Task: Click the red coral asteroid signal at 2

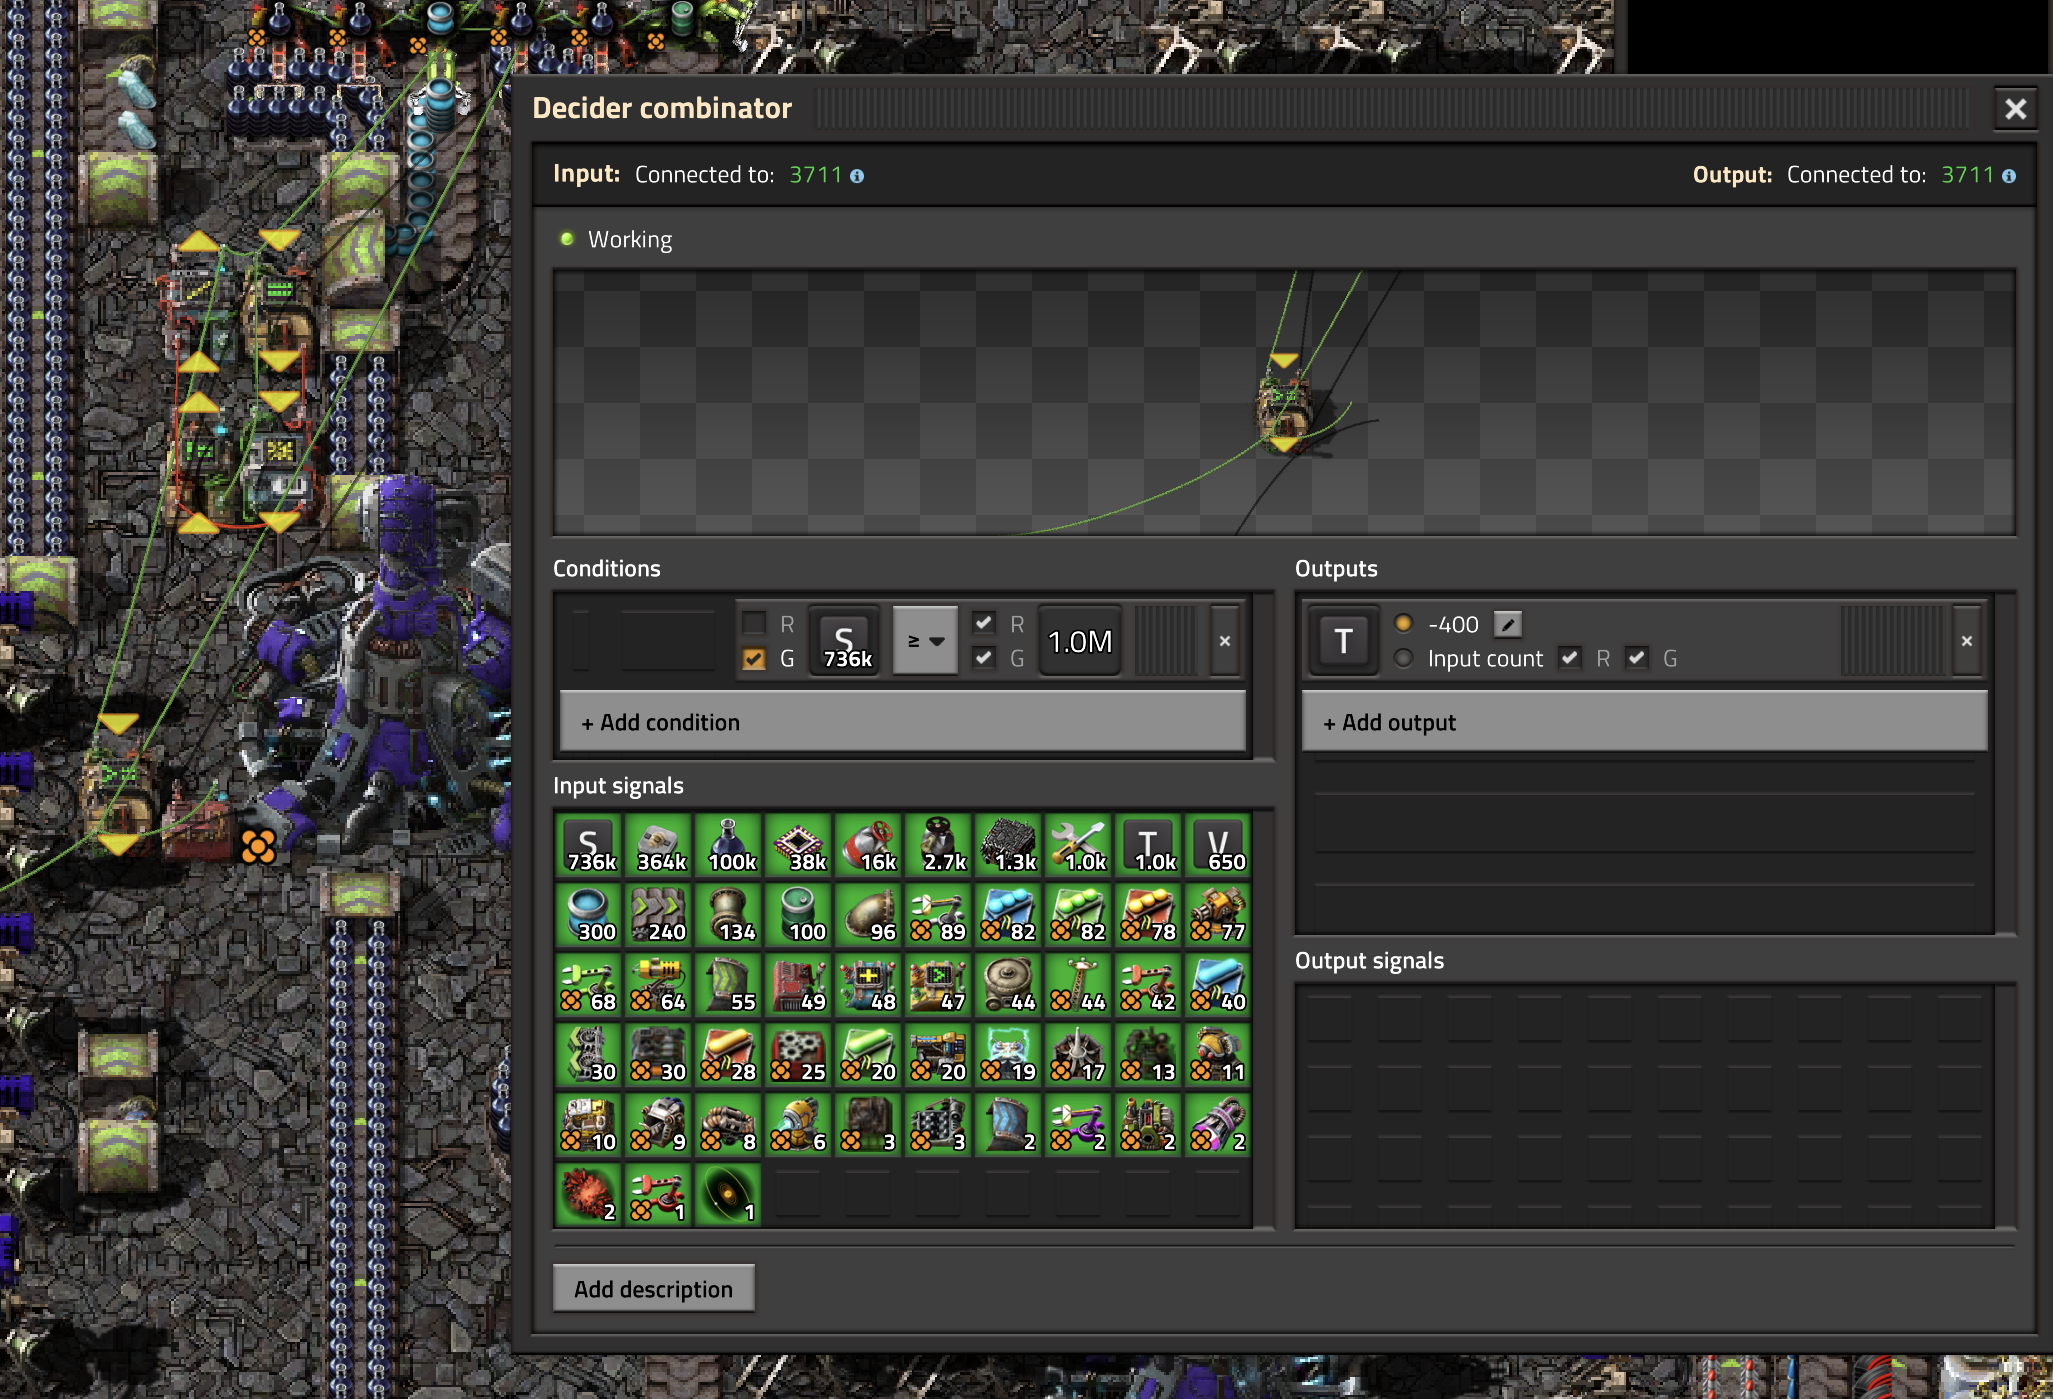Action: pyautogui.click(x=589, y=1195)
